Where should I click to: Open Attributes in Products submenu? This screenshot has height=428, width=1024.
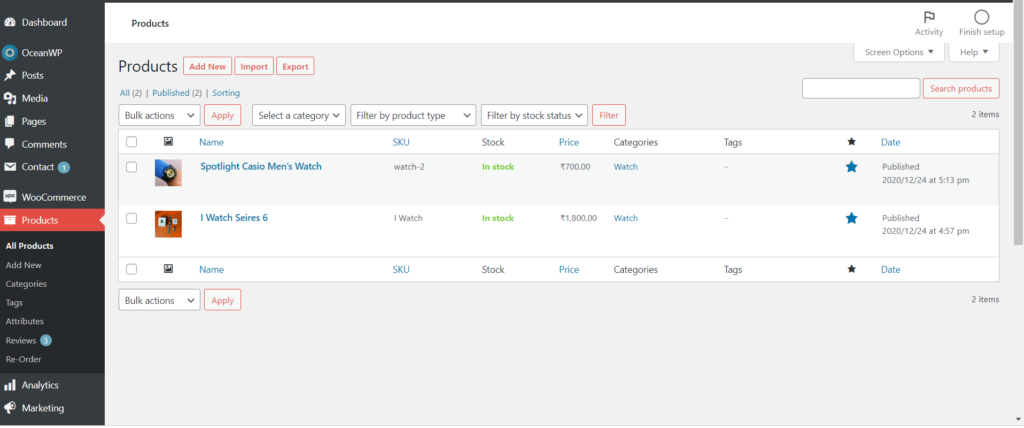(x=25, y=321)
